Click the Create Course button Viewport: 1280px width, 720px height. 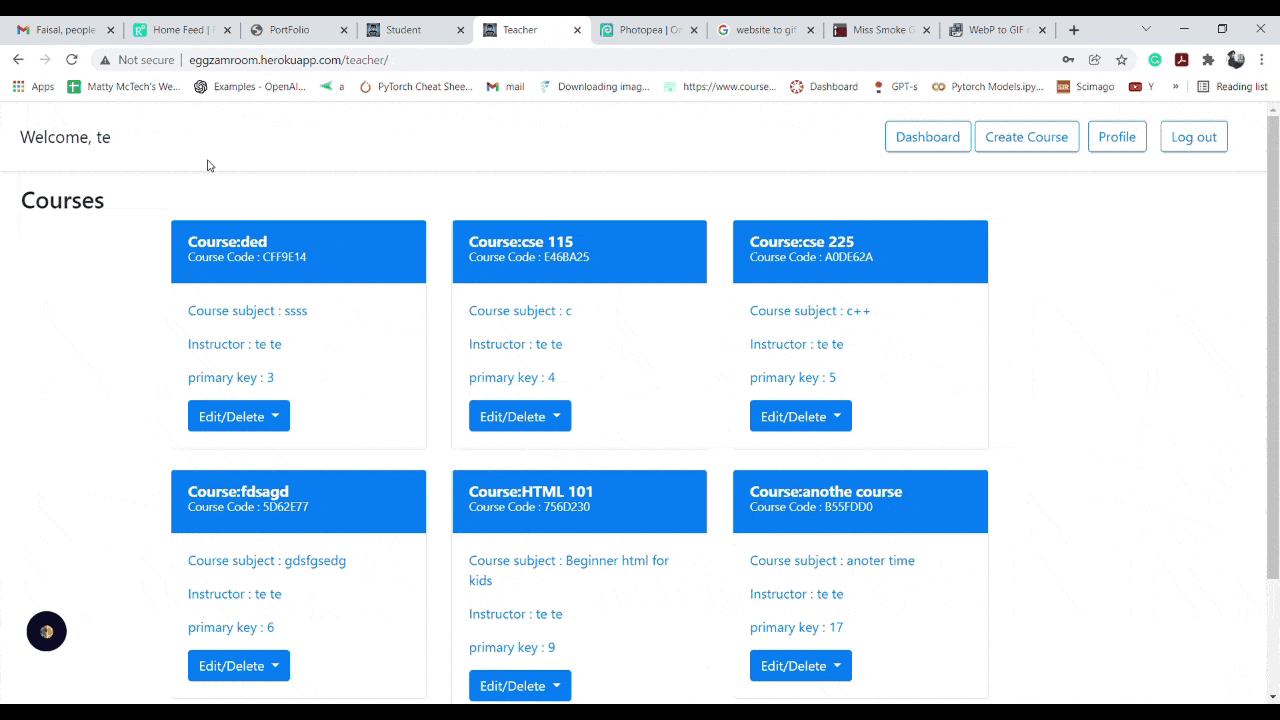tap(1026, 137)
